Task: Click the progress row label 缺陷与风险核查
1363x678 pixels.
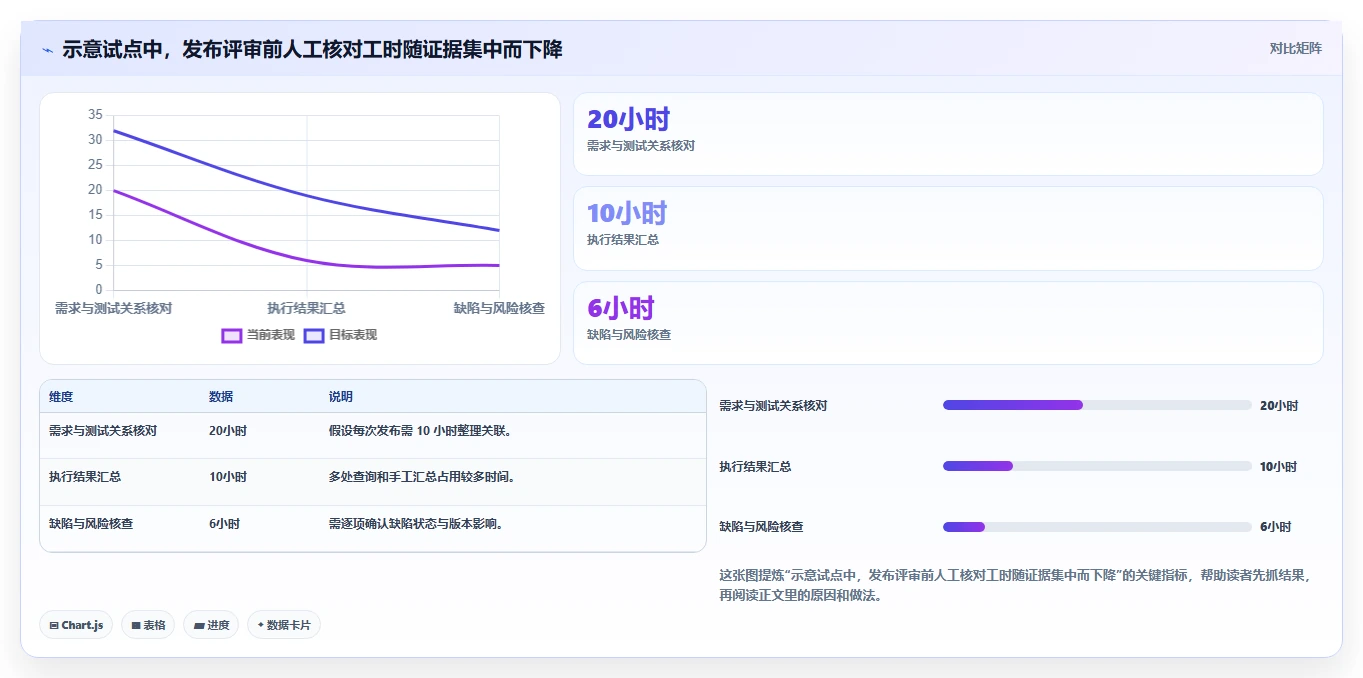Action: (x=761, y=527)
